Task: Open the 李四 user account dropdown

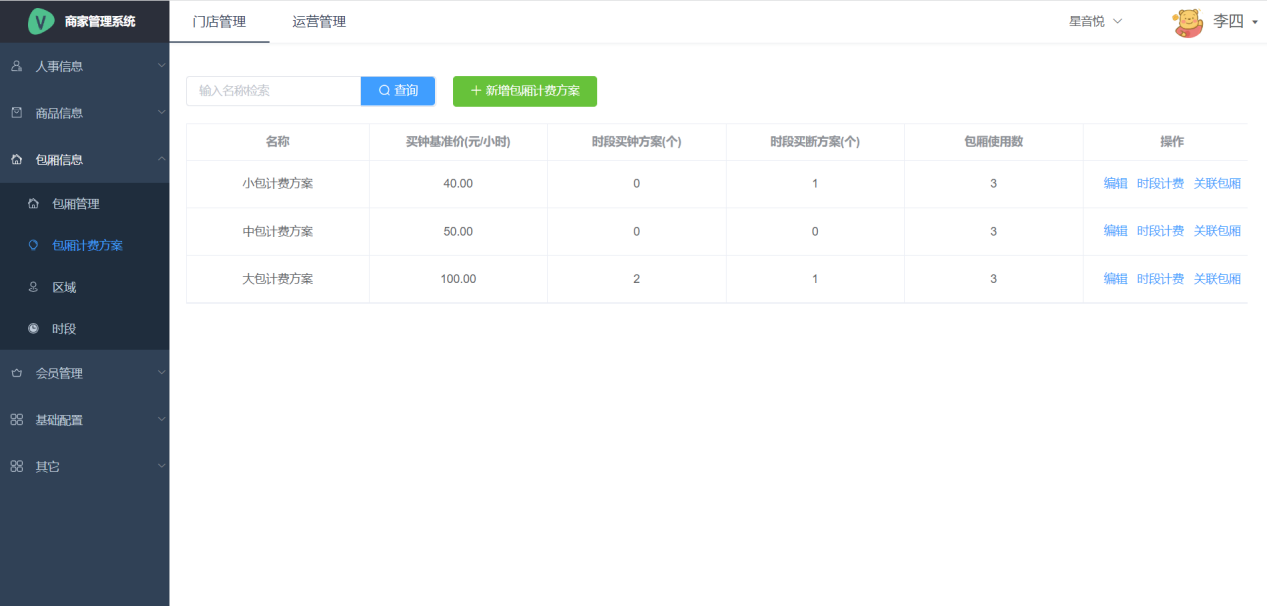Action: [1235, 21]
